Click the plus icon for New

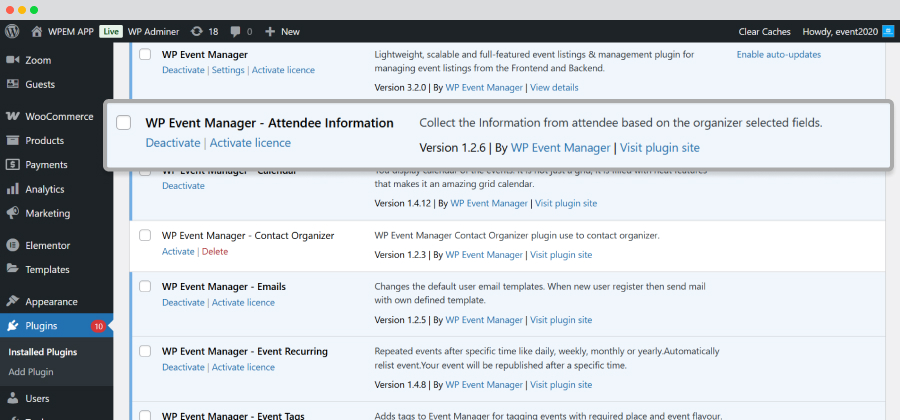[x=270, y=32]
